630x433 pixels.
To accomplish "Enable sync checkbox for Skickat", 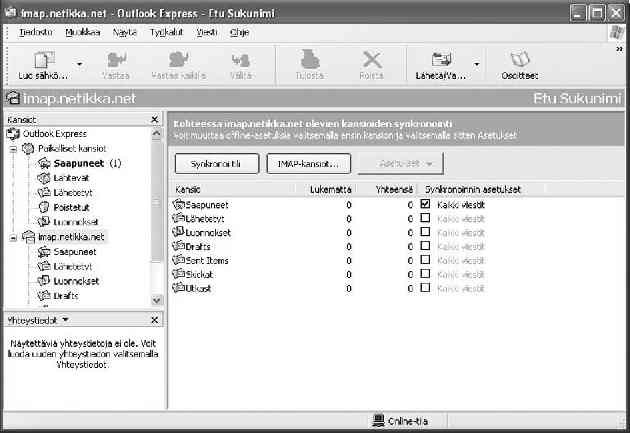I will point(425,274).
